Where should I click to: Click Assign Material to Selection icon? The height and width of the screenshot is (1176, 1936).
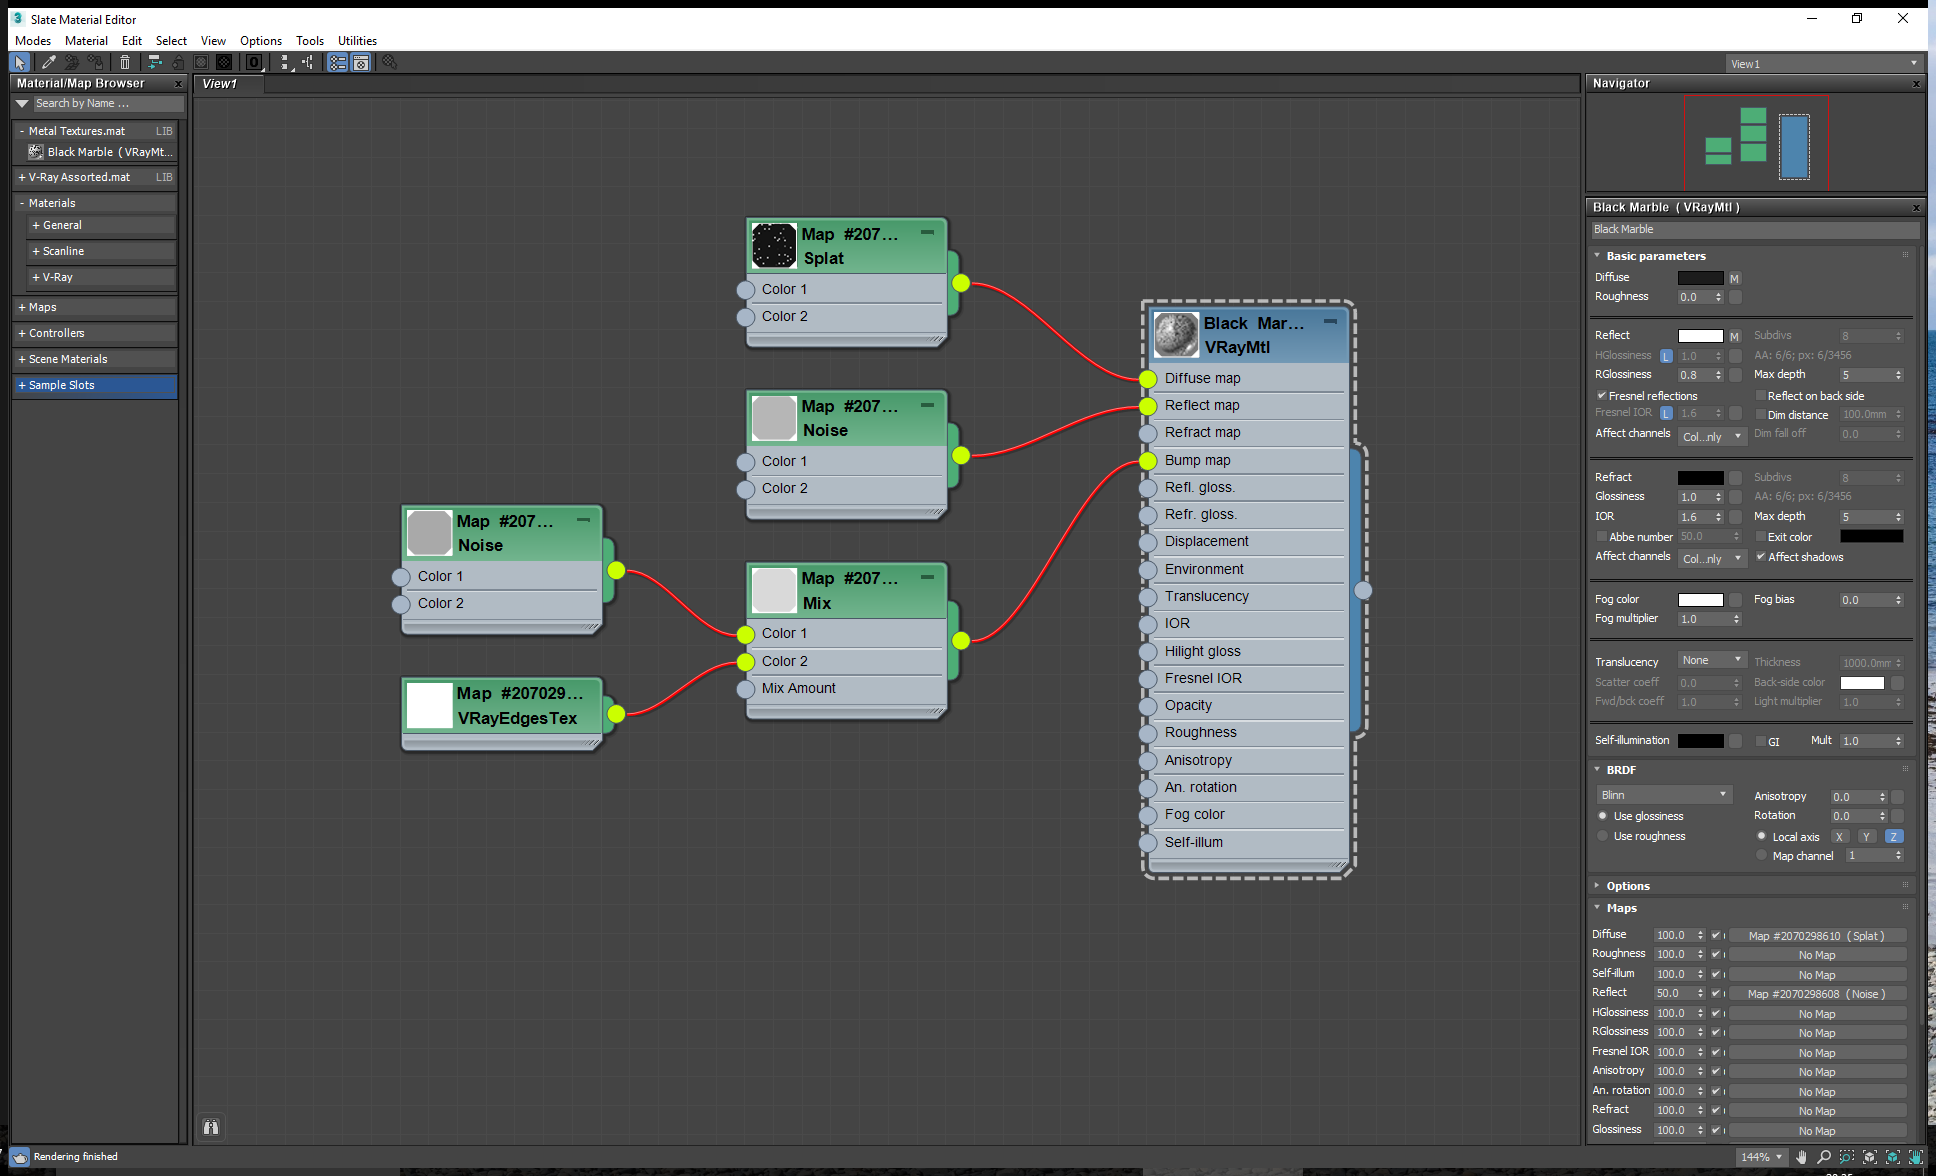coord(96,62)
